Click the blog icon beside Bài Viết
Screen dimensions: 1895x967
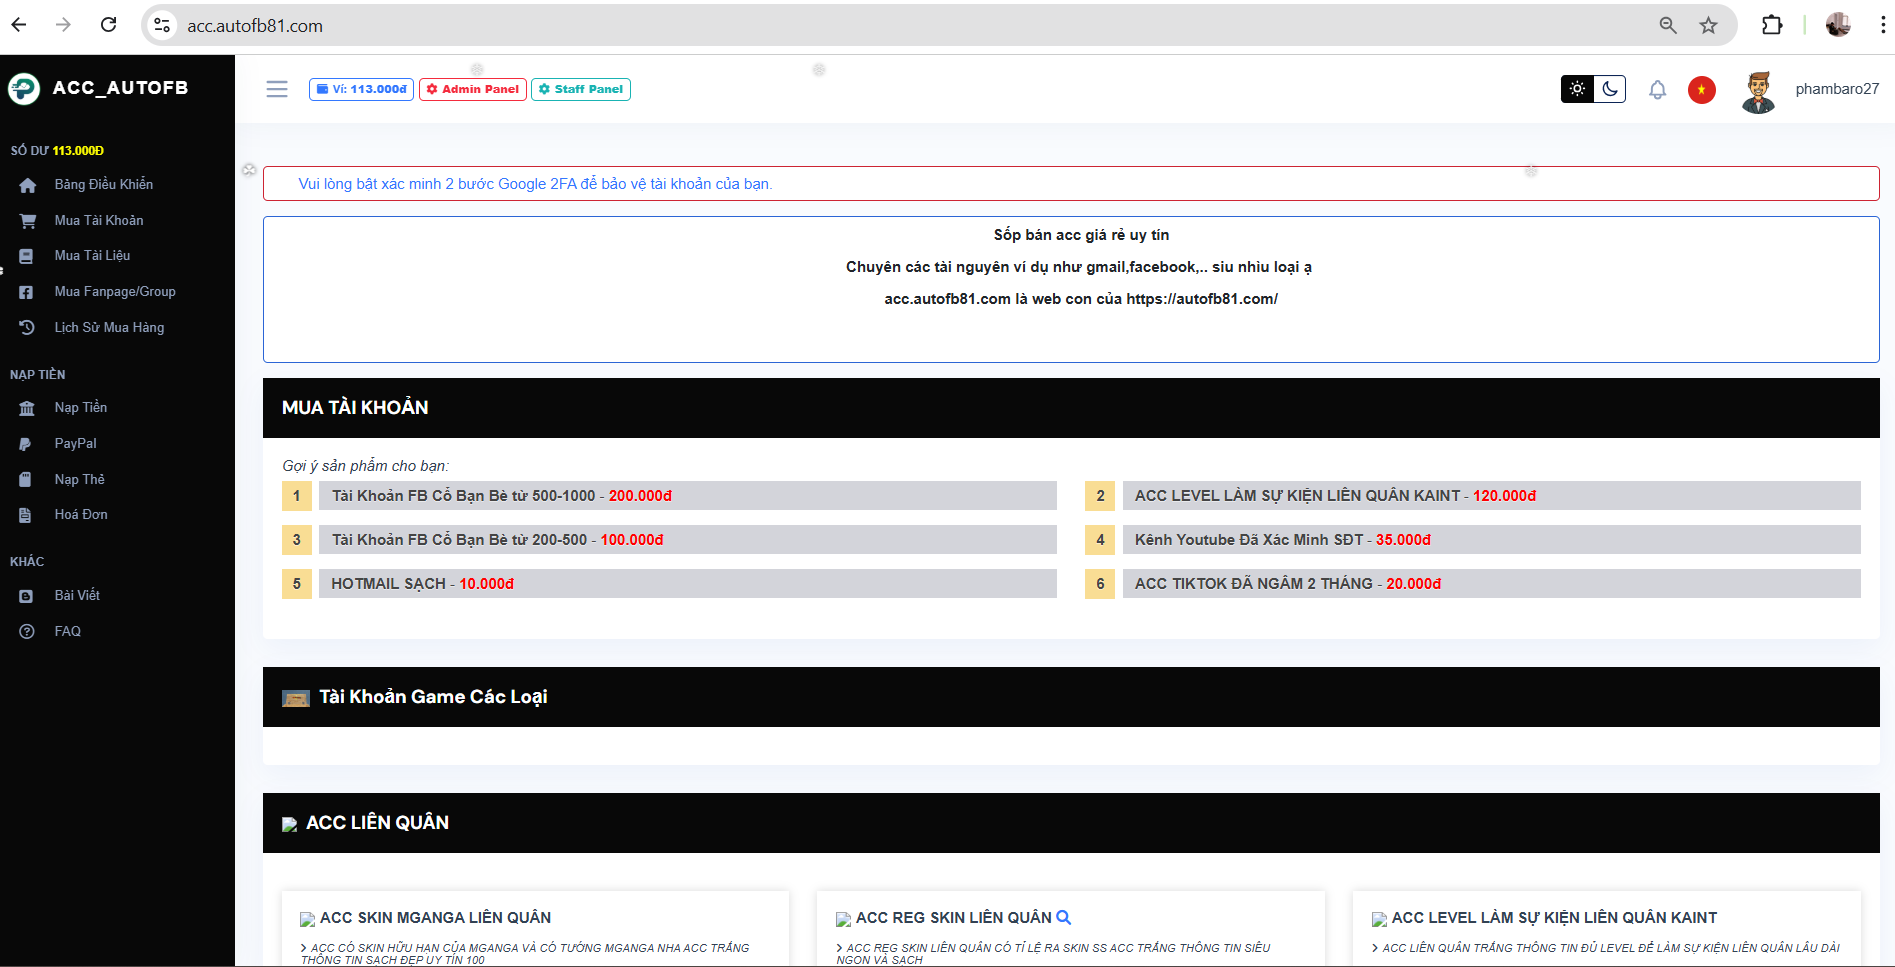[x=26, y=596]
